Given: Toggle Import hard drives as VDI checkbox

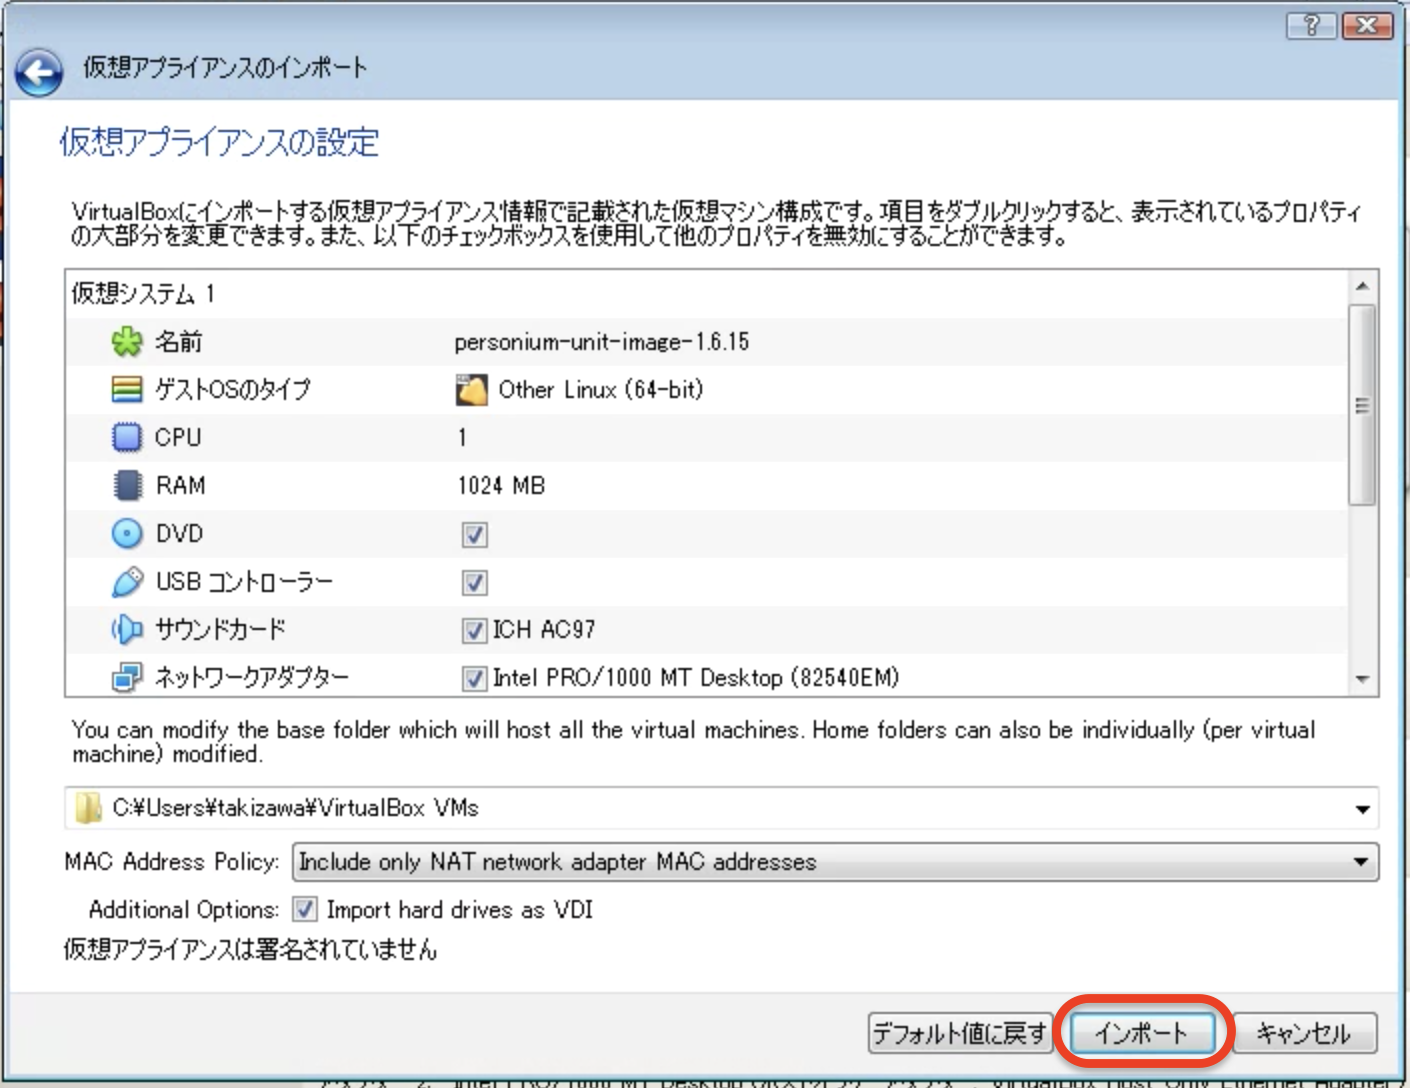Looking at the screenshot, I should point(305,909).
